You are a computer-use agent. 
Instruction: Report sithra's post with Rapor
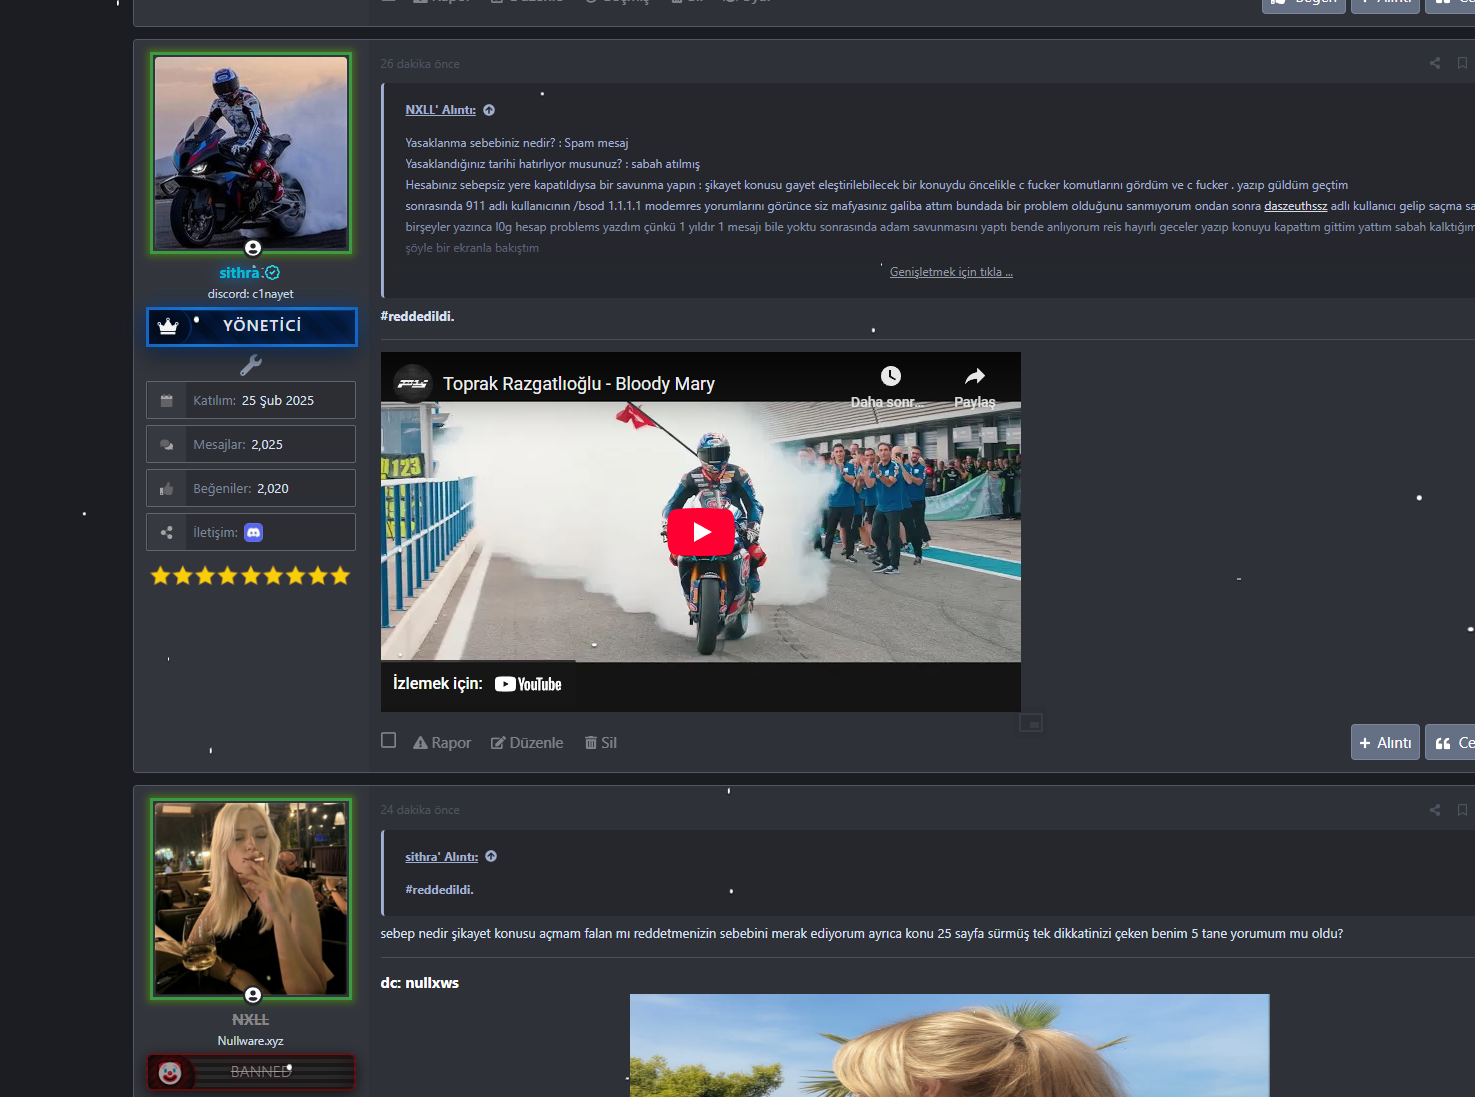point(442,743)
